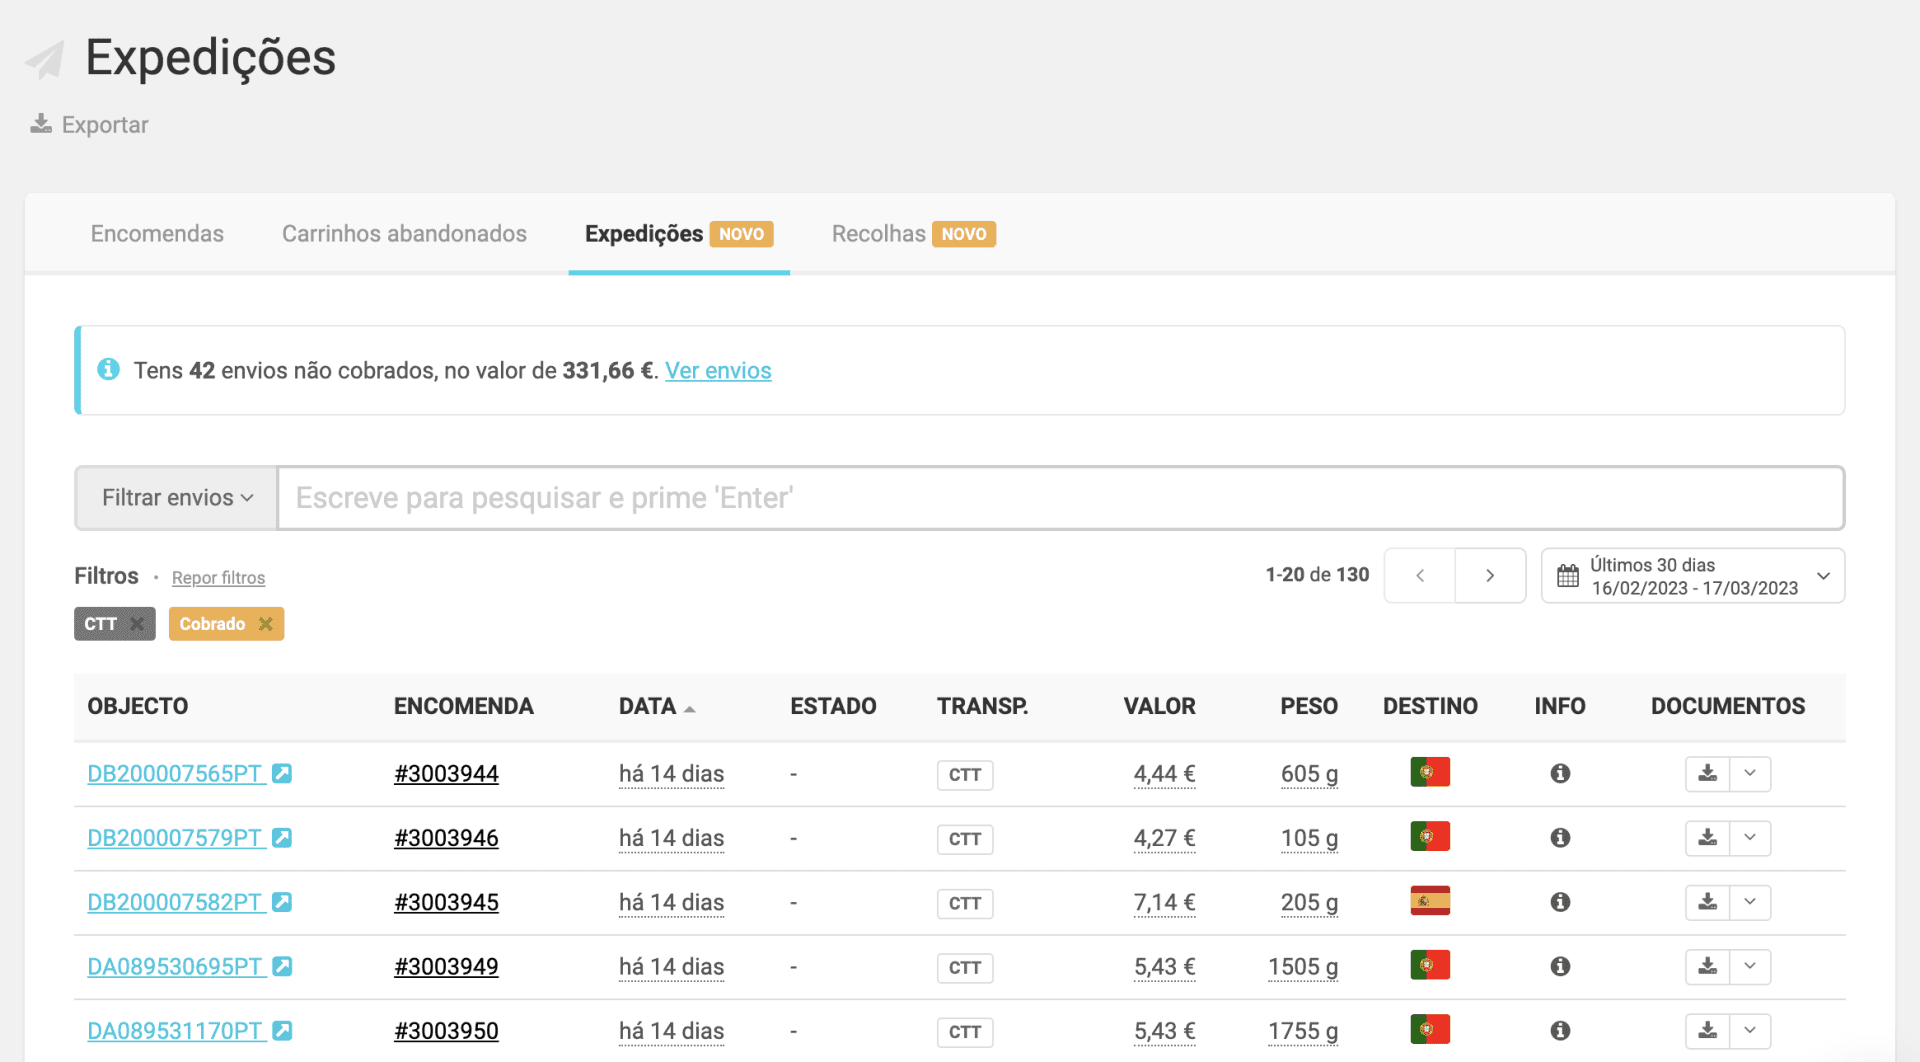Click info icon for order #3003950
The image size is (1920, 1062).
tap(1560, 1031)
